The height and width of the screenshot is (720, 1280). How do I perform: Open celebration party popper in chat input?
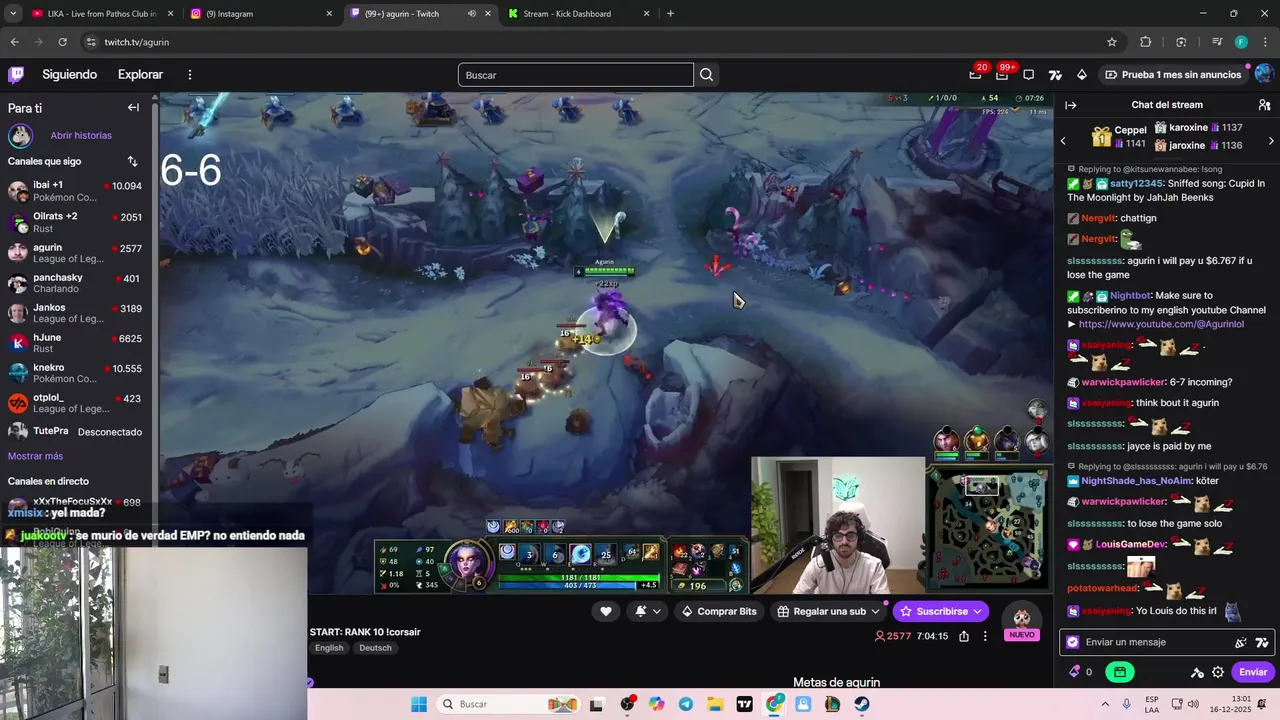(x=1241, y=642)
